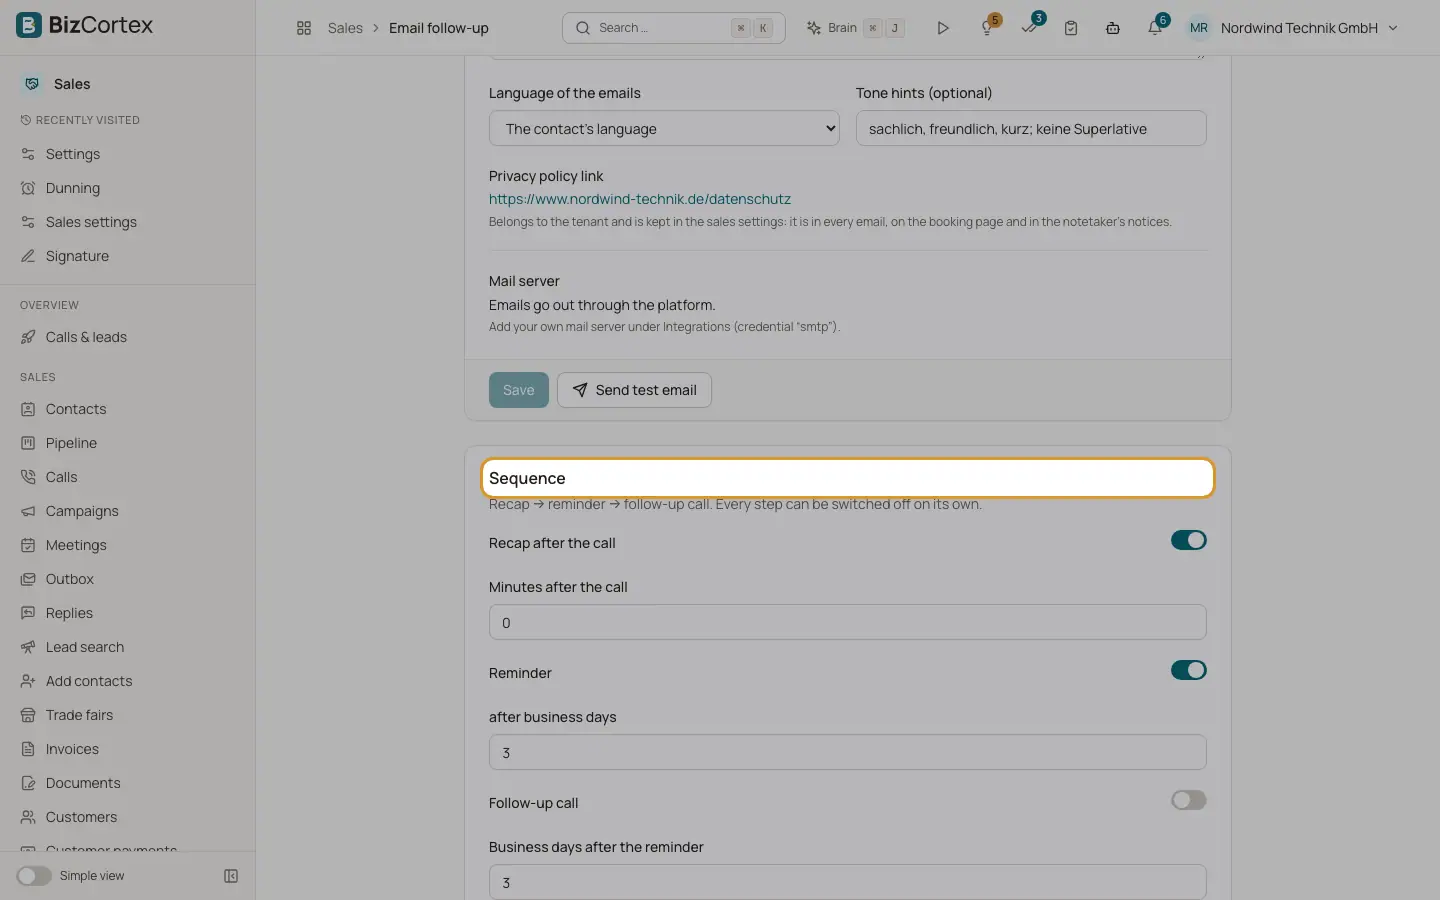
Task: Open the notifications bell with badge 6
Action: pos(1156,27)
